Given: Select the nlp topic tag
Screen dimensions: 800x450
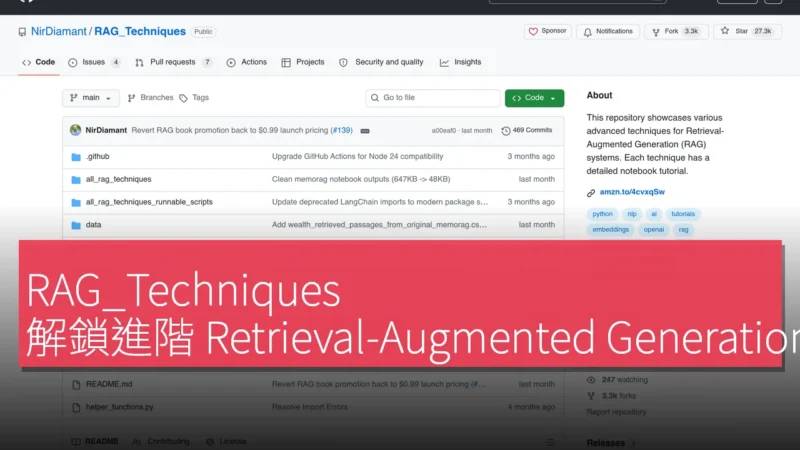Looking at the screenshot, I should point(632,214).
